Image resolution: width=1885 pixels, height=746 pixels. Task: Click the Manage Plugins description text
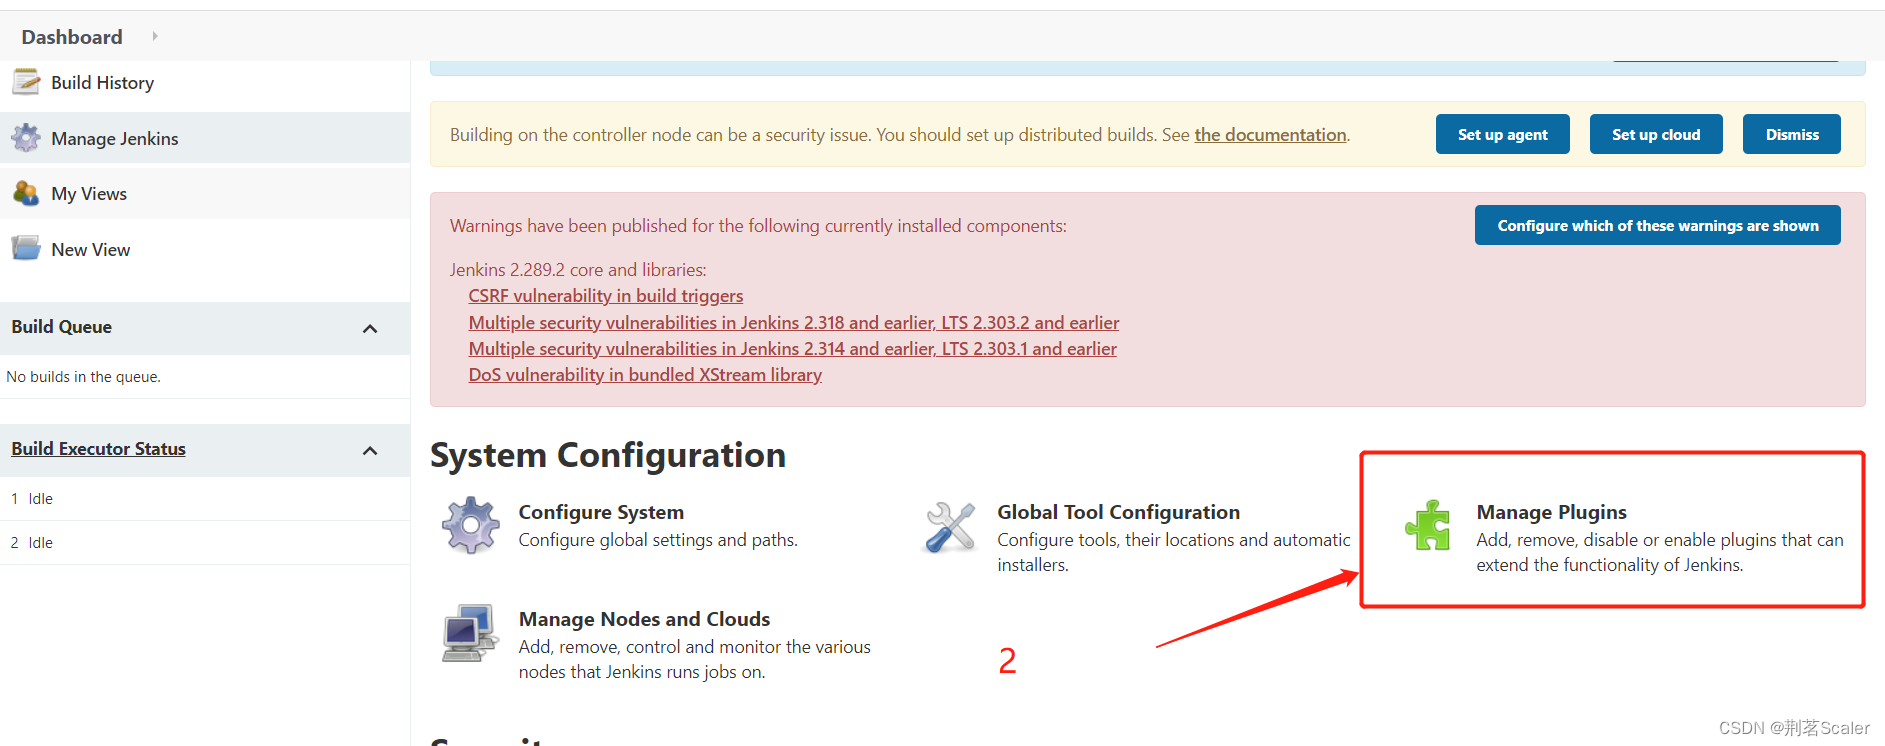click(1659, 553)
